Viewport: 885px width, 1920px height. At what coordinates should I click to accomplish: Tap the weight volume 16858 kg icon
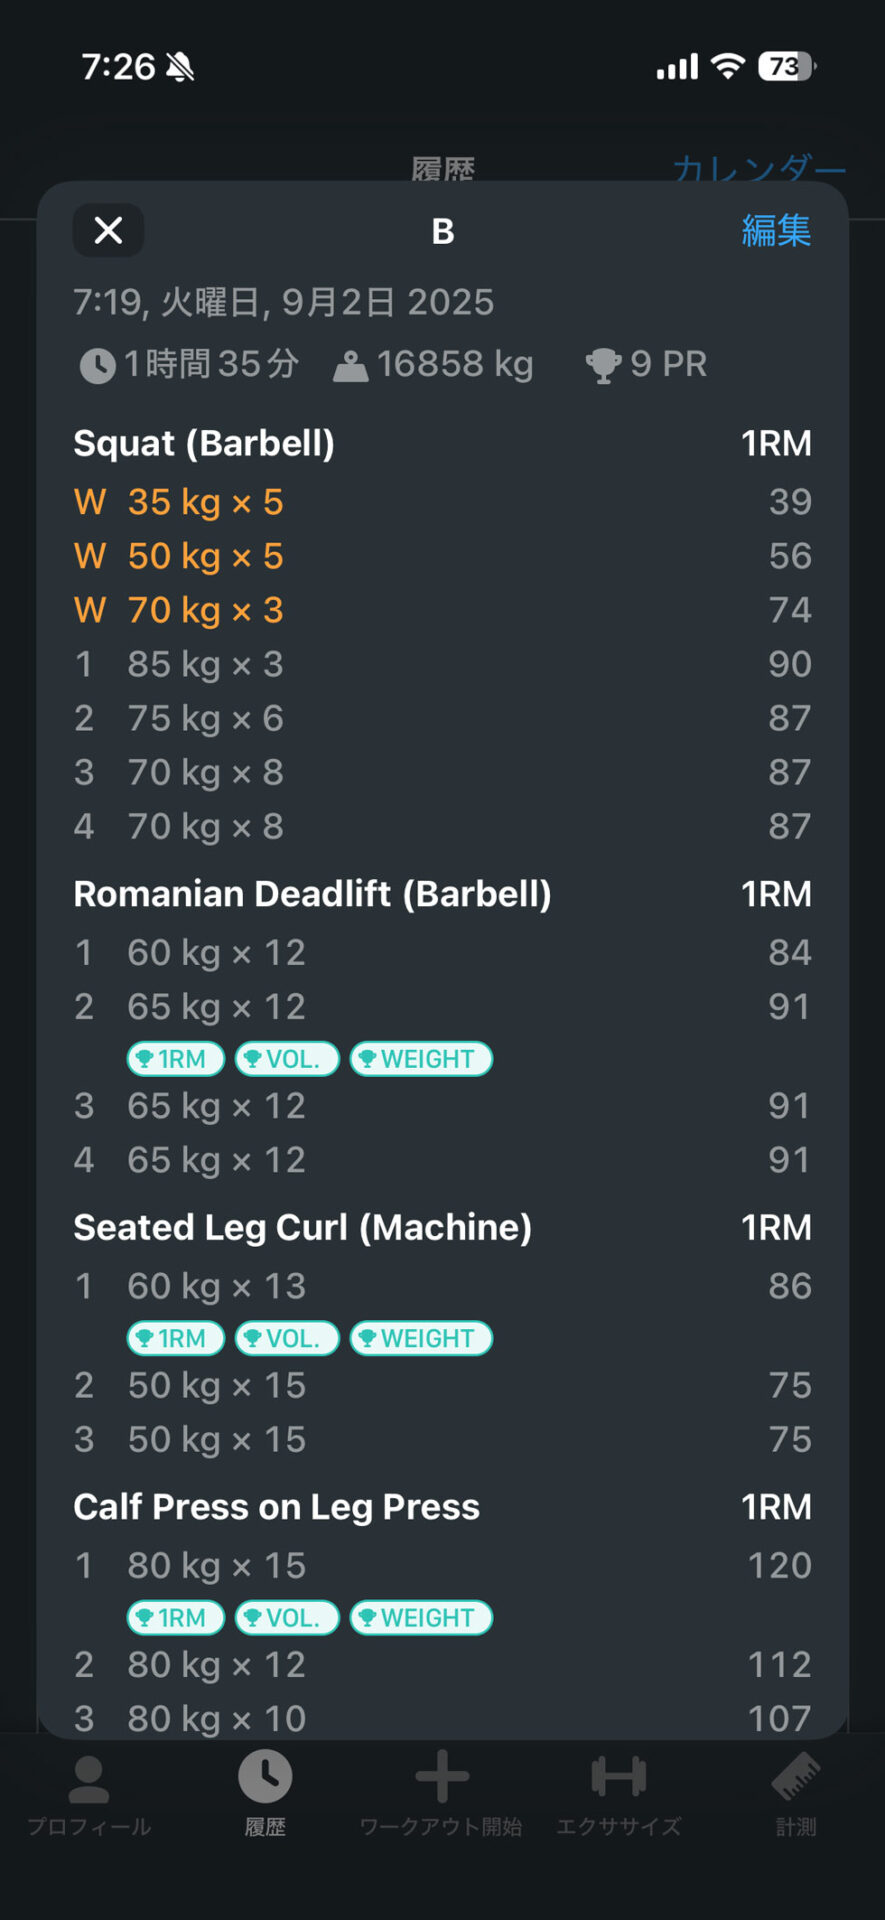[350, 366]
